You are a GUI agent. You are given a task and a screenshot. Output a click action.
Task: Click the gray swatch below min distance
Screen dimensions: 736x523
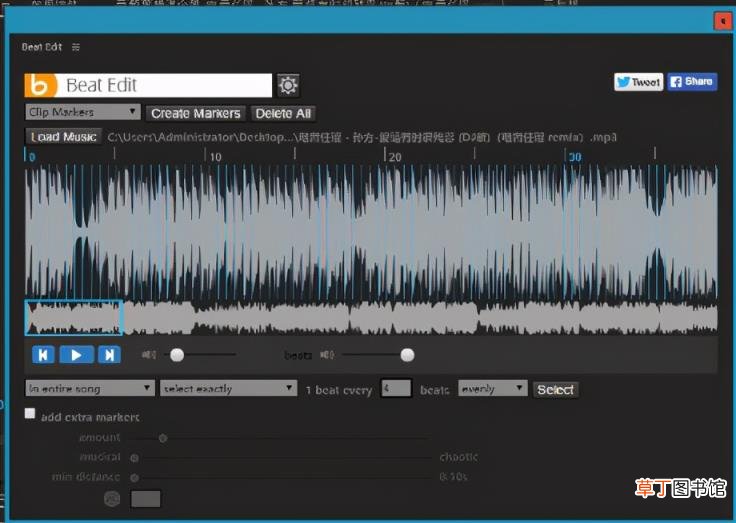tap(146, 499)
